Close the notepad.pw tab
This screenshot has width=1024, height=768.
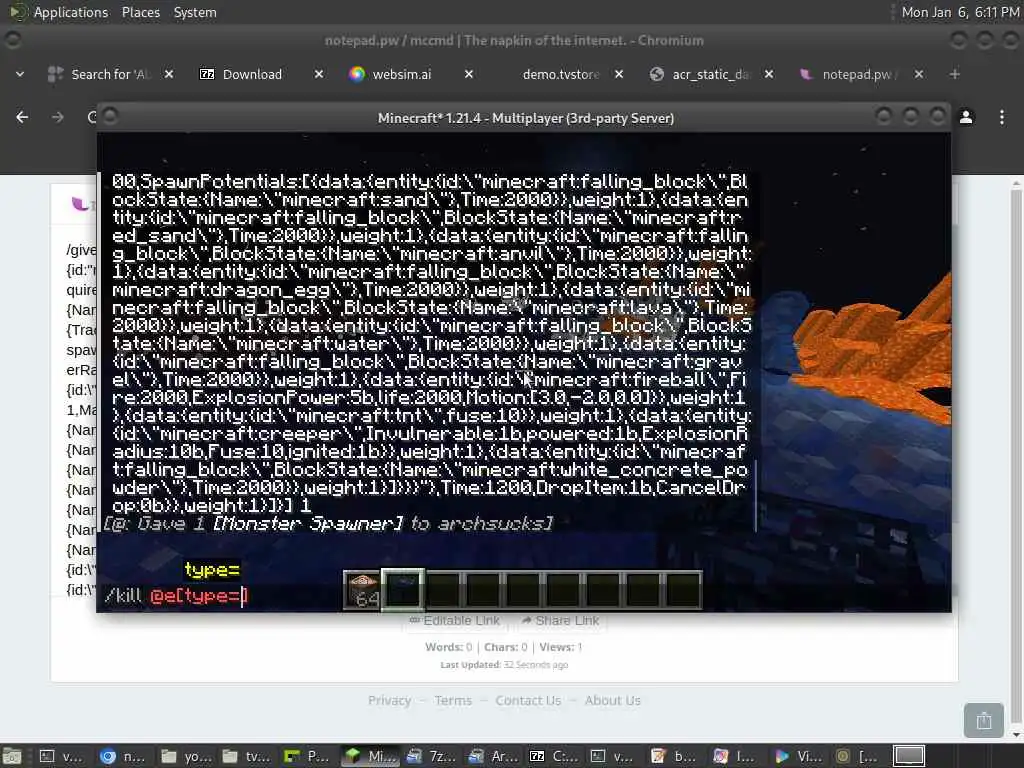pyautogui.click(x=919, y=74)
